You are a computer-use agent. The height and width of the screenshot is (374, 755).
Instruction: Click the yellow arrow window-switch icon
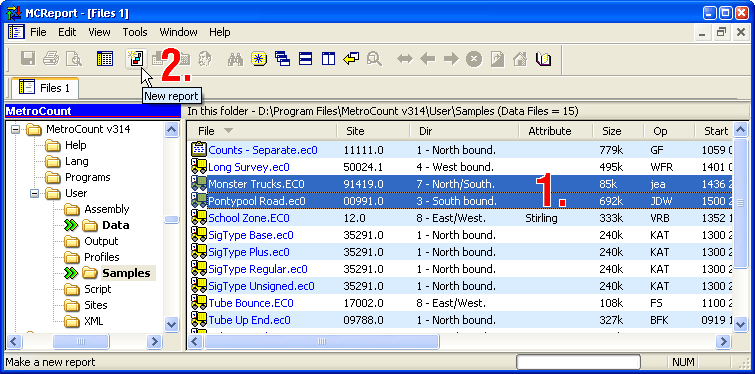(351, 59)
